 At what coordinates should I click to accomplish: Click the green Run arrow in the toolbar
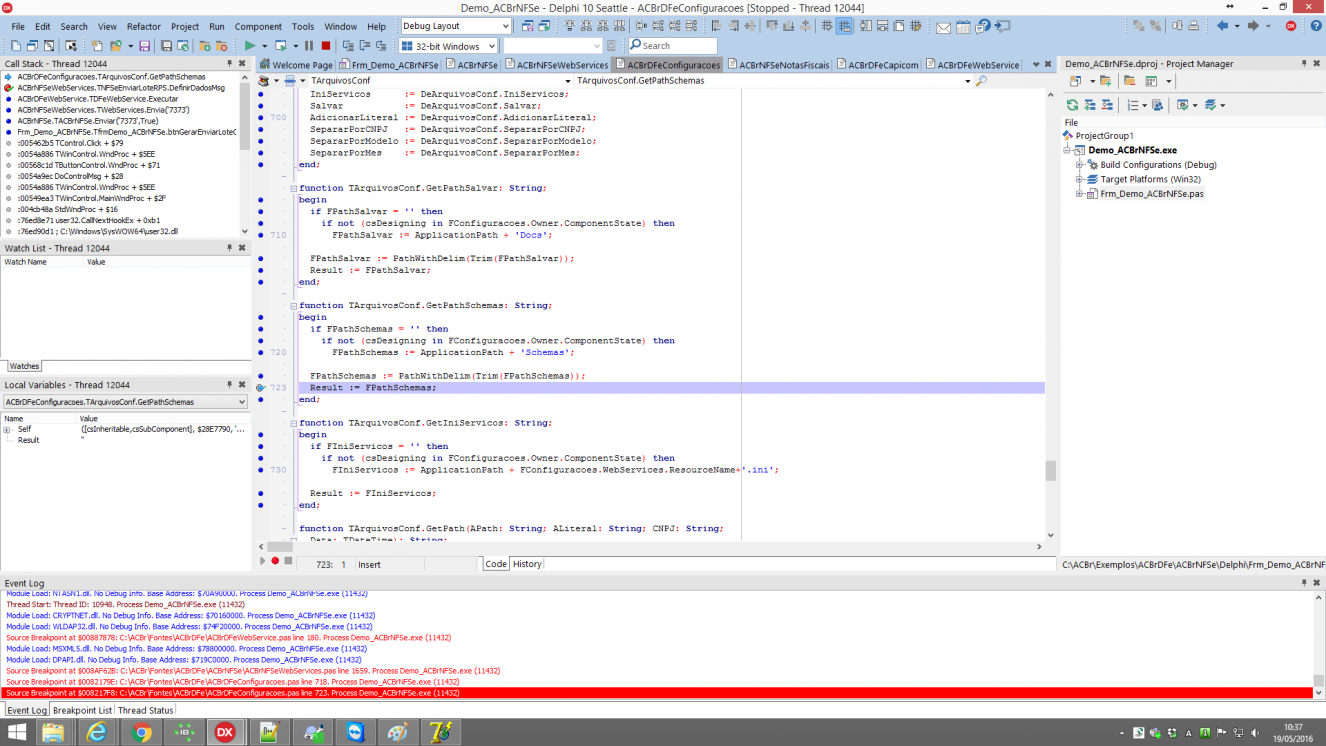point(249,46)
